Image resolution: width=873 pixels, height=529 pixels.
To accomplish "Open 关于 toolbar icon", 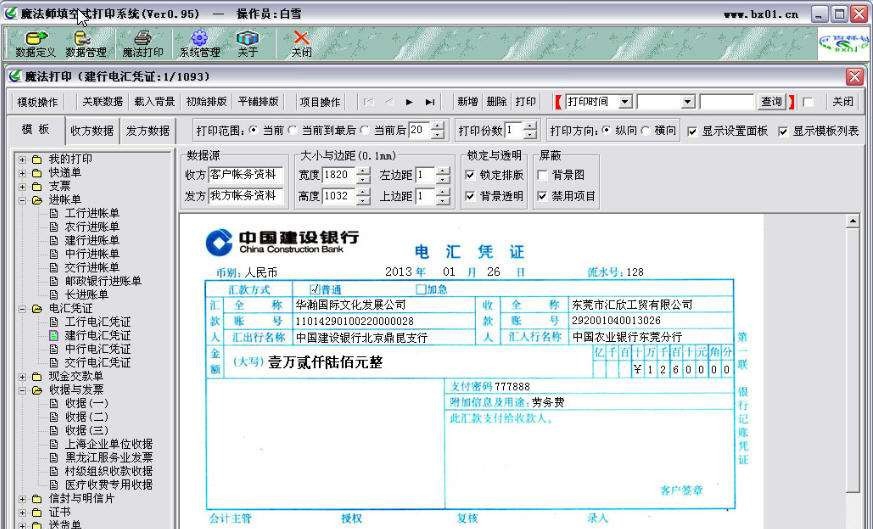I will pos(247,44).
